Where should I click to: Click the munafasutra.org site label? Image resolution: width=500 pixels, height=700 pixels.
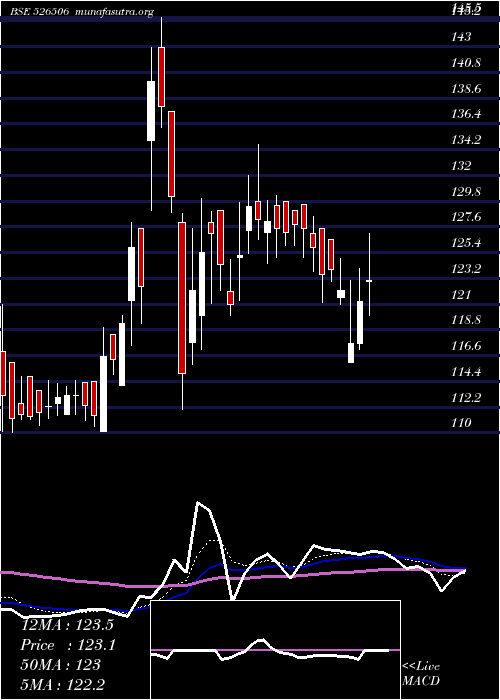pyautogui.click(x=115, y=12)
